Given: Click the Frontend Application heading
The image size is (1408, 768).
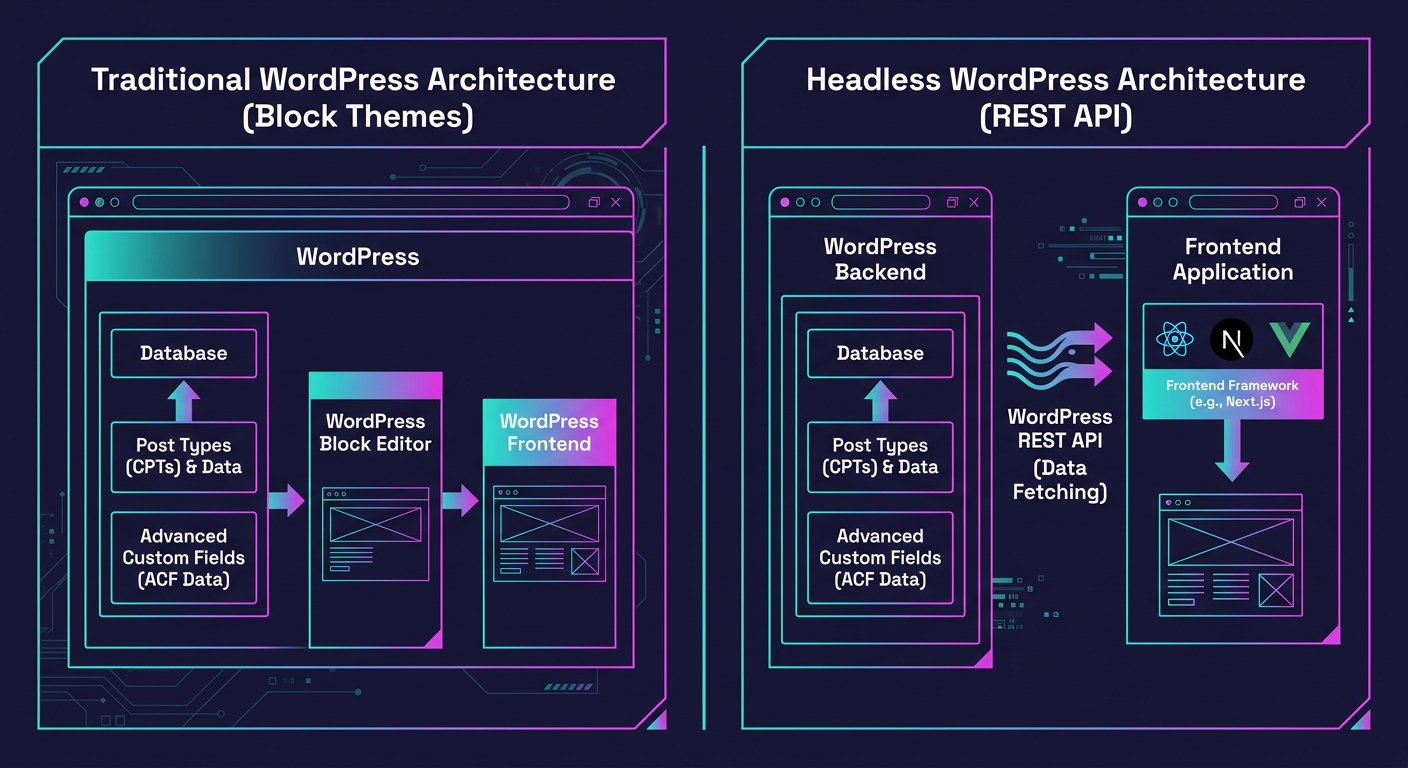Looking at the screenshot, I should pyautogui.click(x=1232, y=259).
